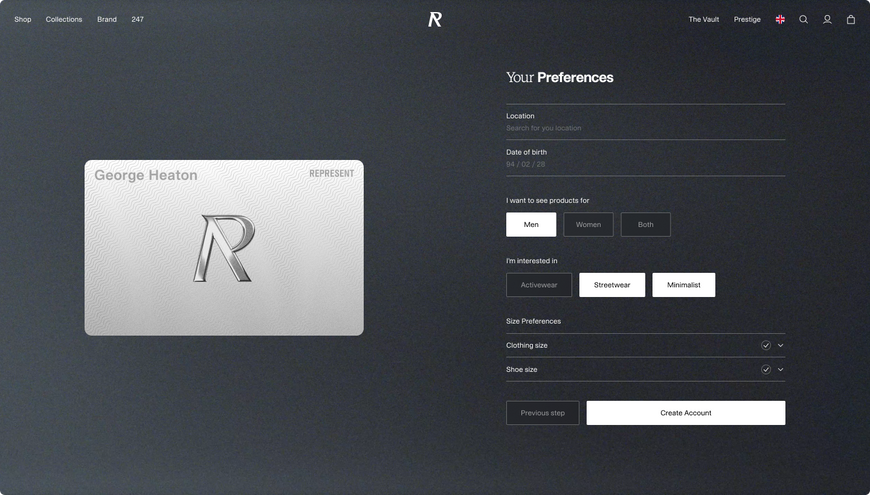
Task: Click the Shoe size label
Action: pos(522,370)
